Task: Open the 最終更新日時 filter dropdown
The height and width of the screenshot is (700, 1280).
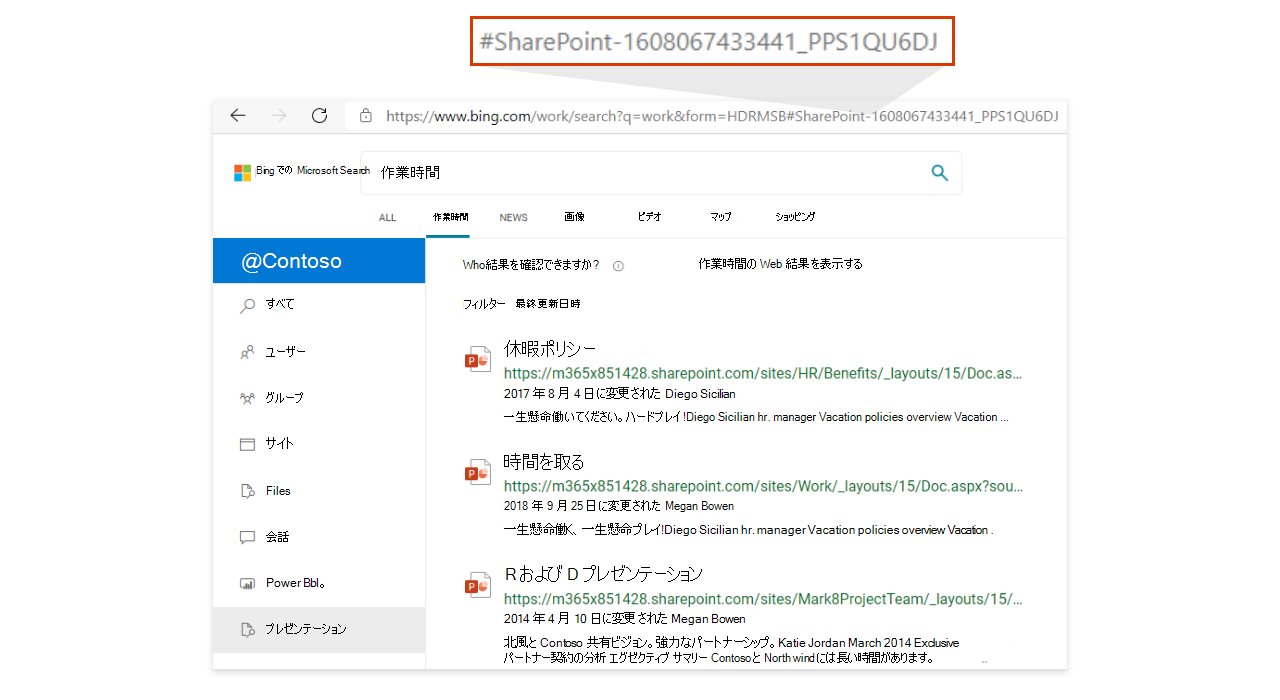Action: click(547, 303)
